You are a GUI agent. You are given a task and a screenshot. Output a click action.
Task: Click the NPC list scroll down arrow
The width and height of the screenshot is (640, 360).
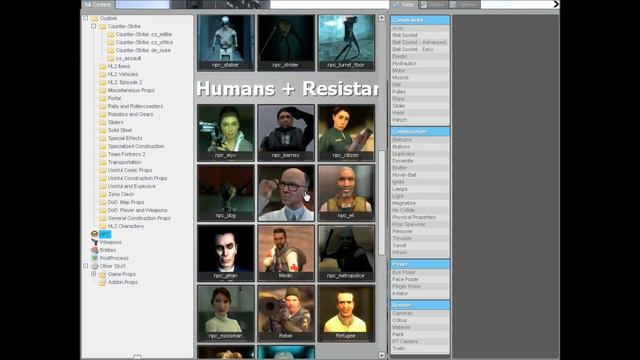click(382, 355)
